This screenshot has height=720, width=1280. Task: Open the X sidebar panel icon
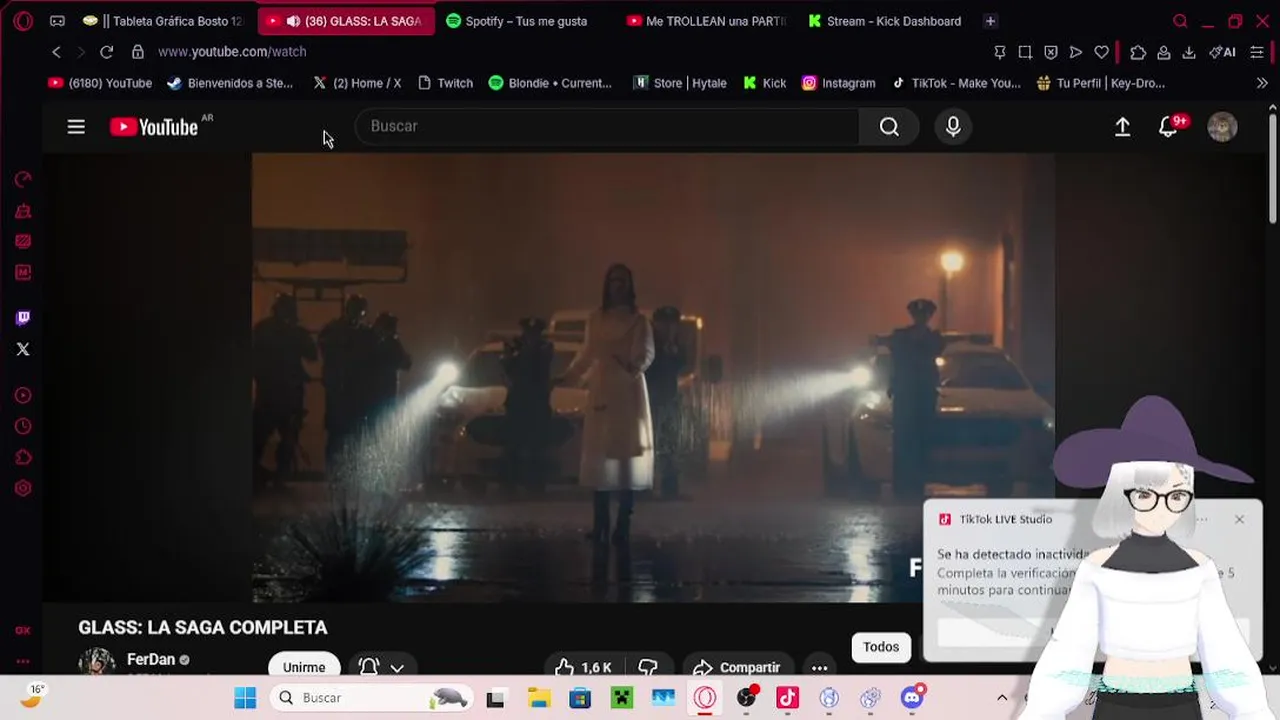23,349
